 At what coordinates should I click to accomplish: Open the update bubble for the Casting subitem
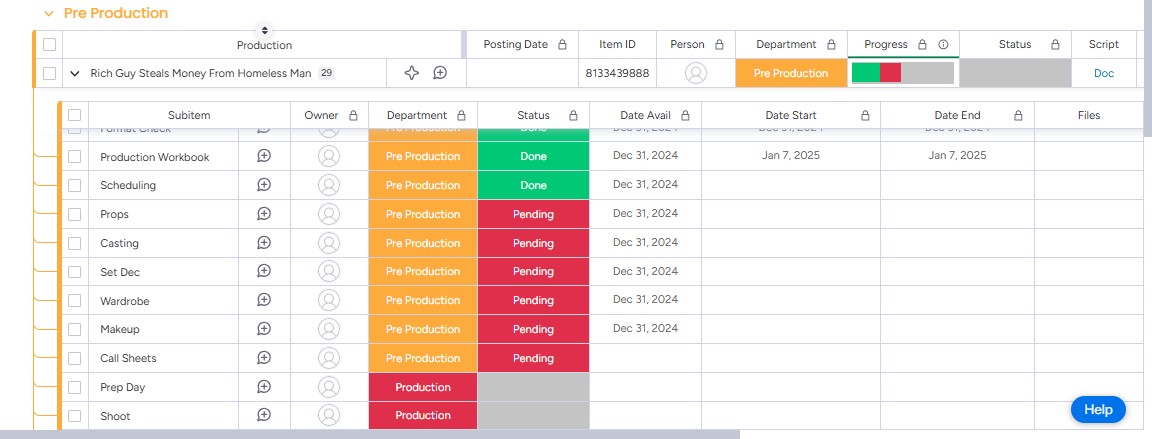(264, 243)
